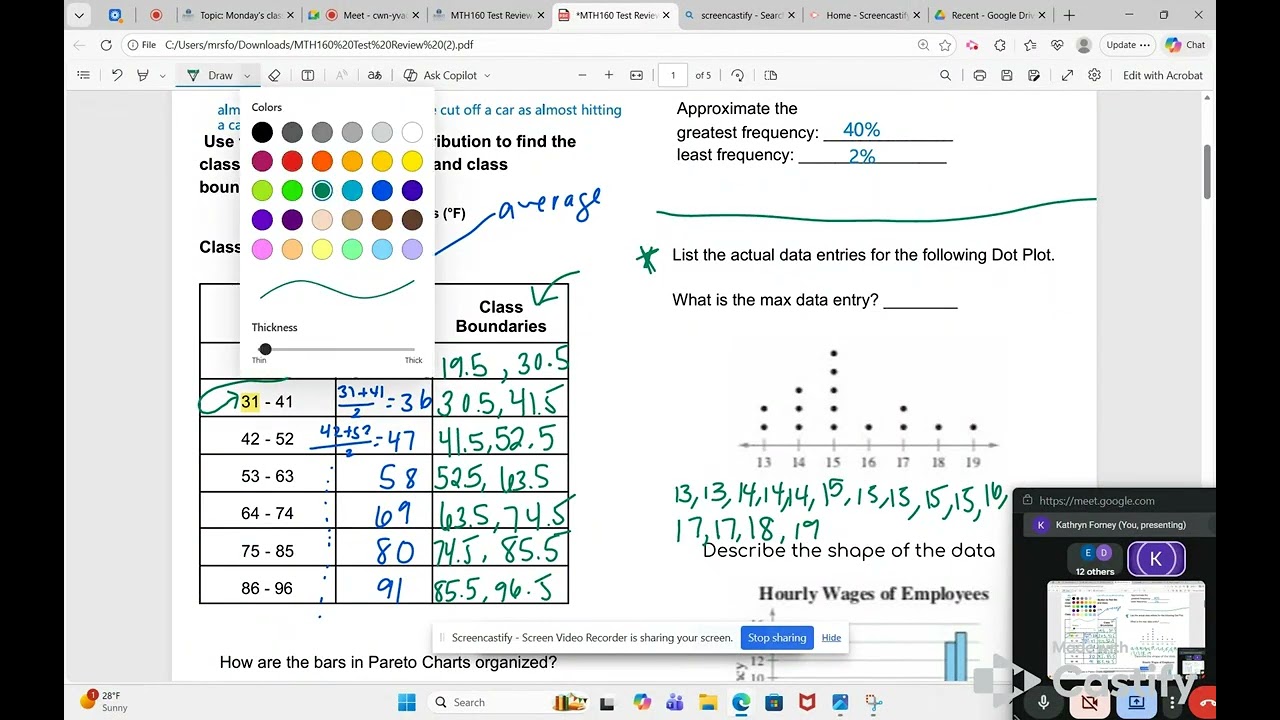Click the browser Update button
This screenshot has width=1280, height=720.
pos(1127,45)
